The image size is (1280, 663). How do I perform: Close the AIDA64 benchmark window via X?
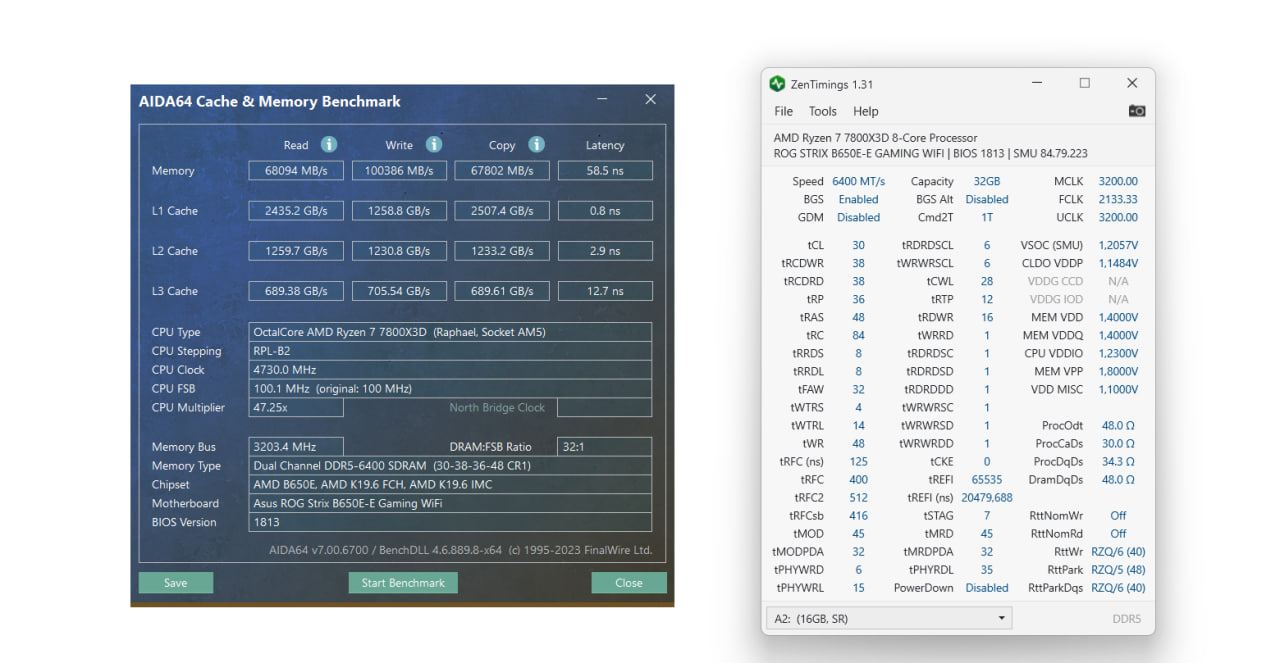click(650, 100)
